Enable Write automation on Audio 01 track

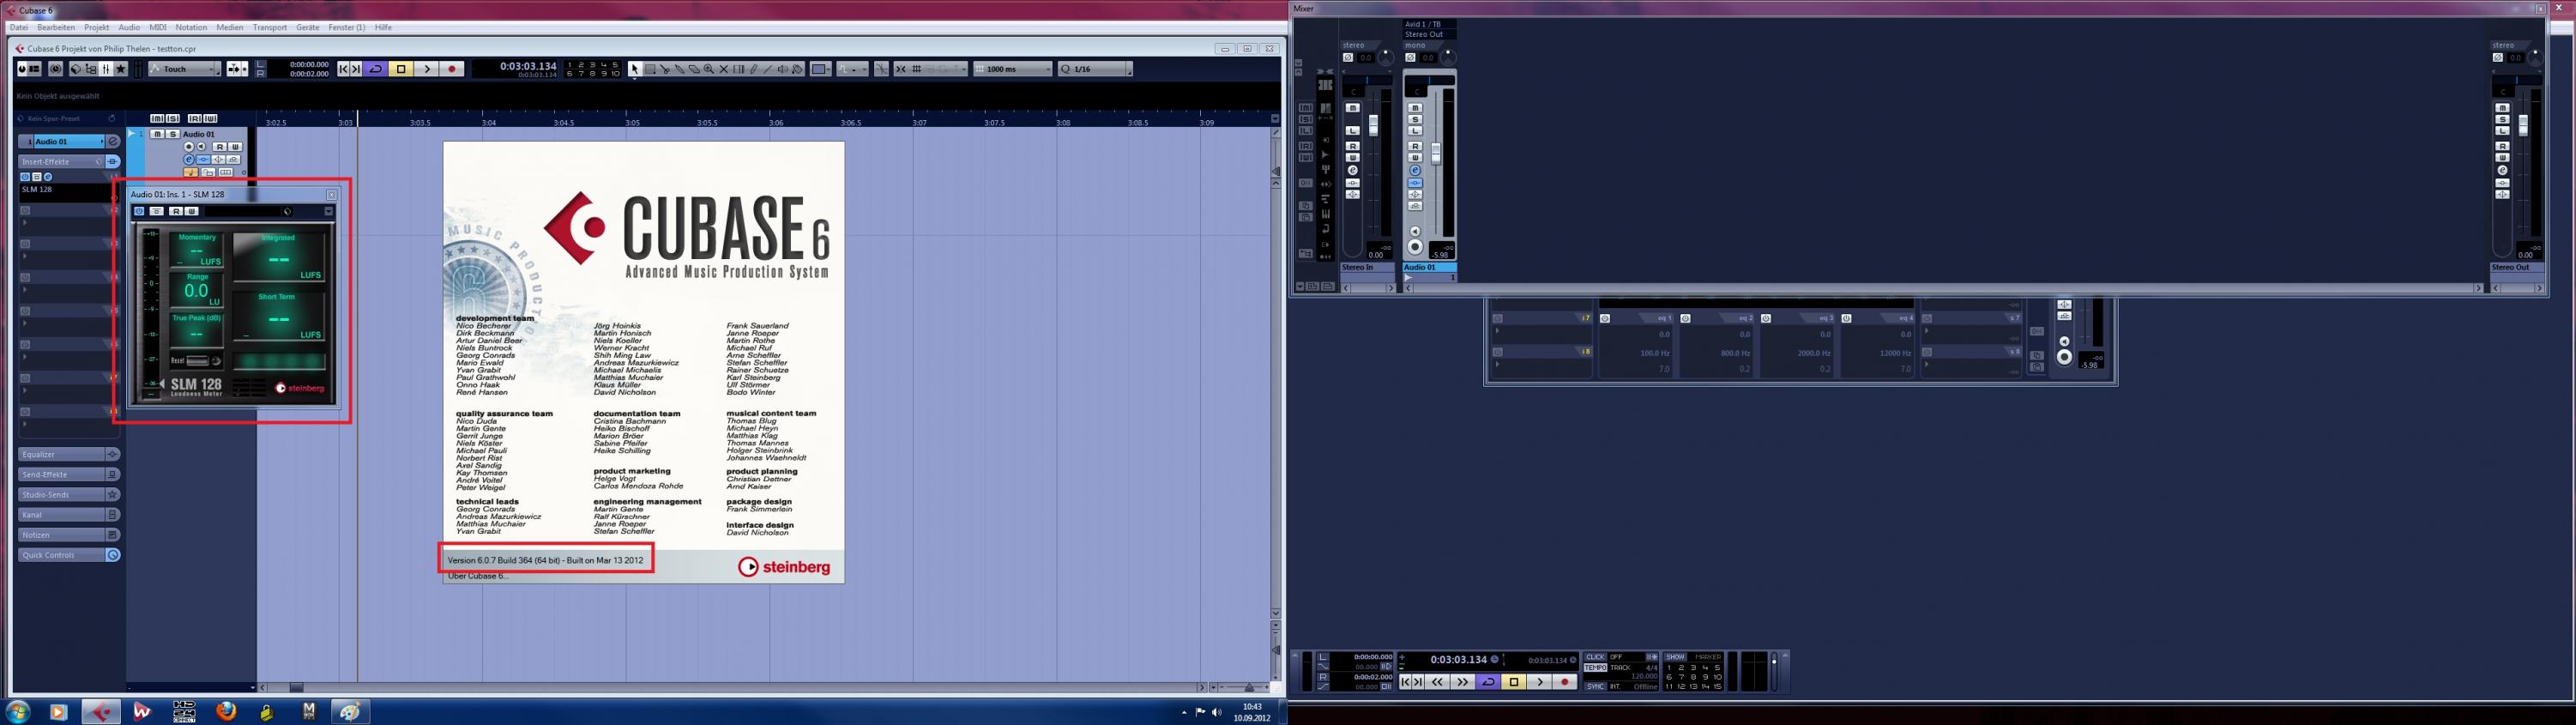coord(234,147)
